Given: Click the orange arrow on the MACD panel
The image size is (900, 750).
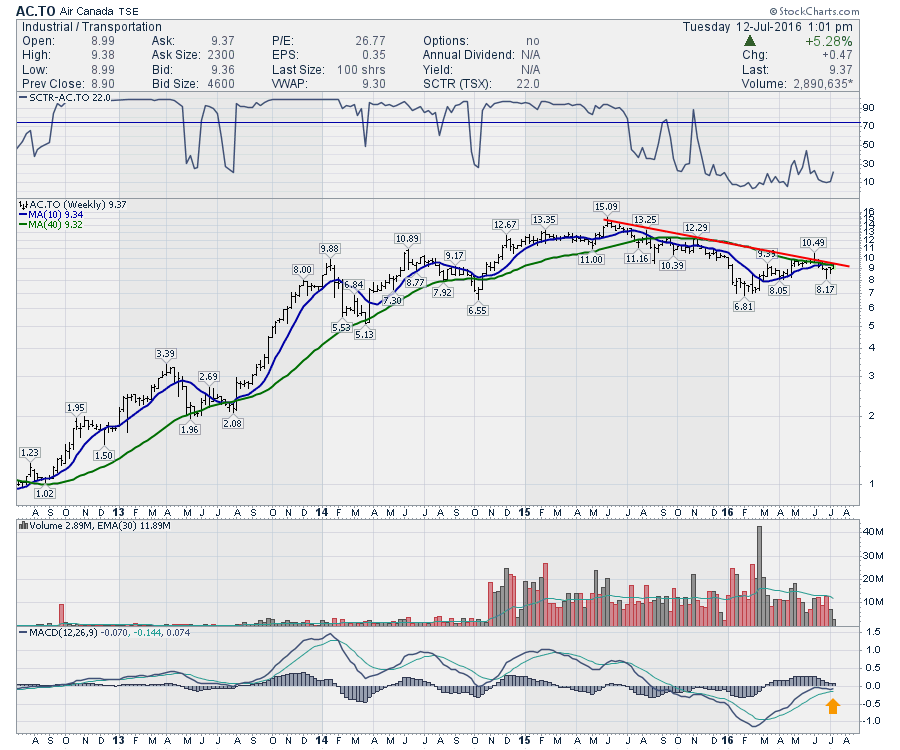Looking at the screenshot, I should (x=832, y=706).
